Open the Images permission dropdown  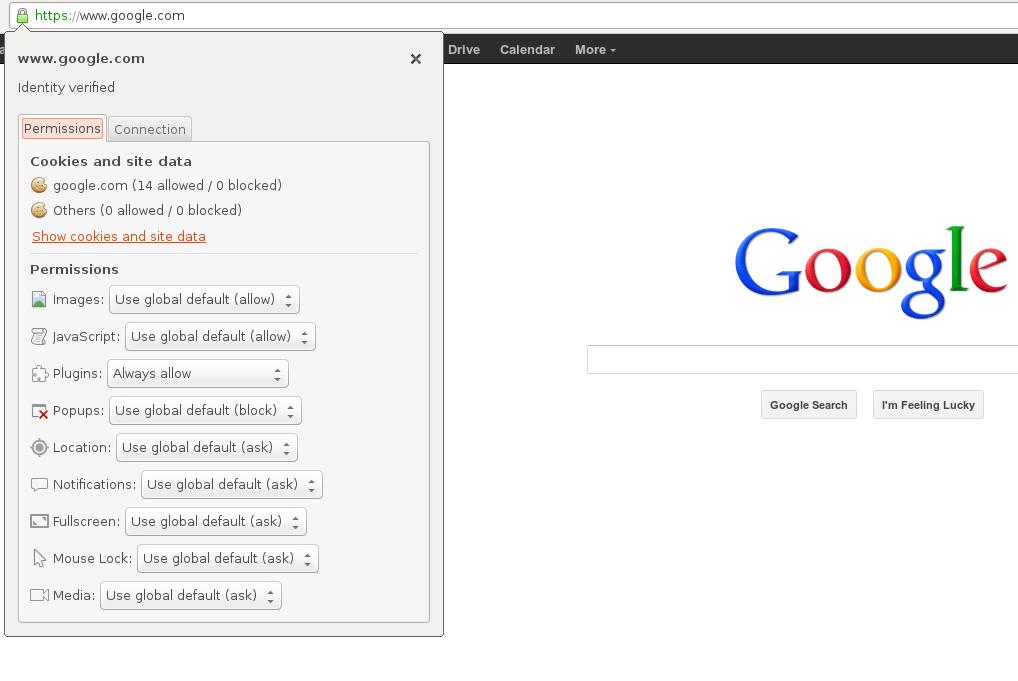(205, 299)
